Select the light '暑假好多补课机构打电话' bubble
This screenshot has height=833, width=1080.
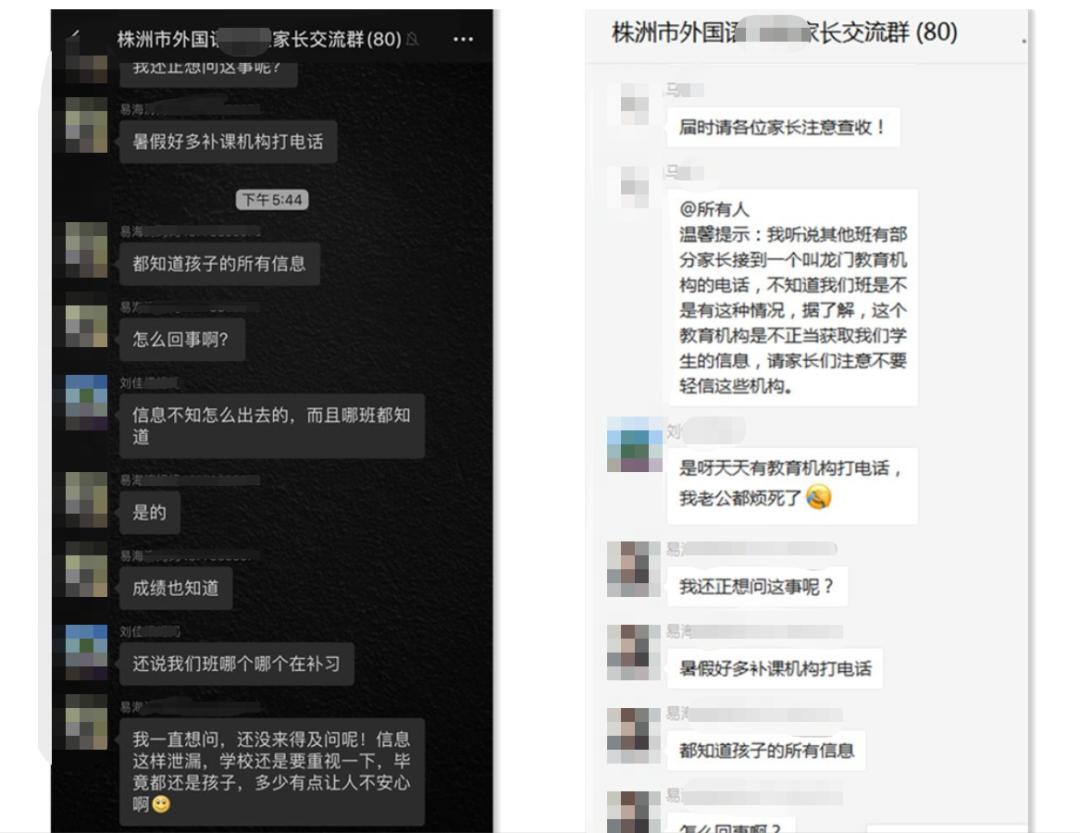[x=775, y=668]
